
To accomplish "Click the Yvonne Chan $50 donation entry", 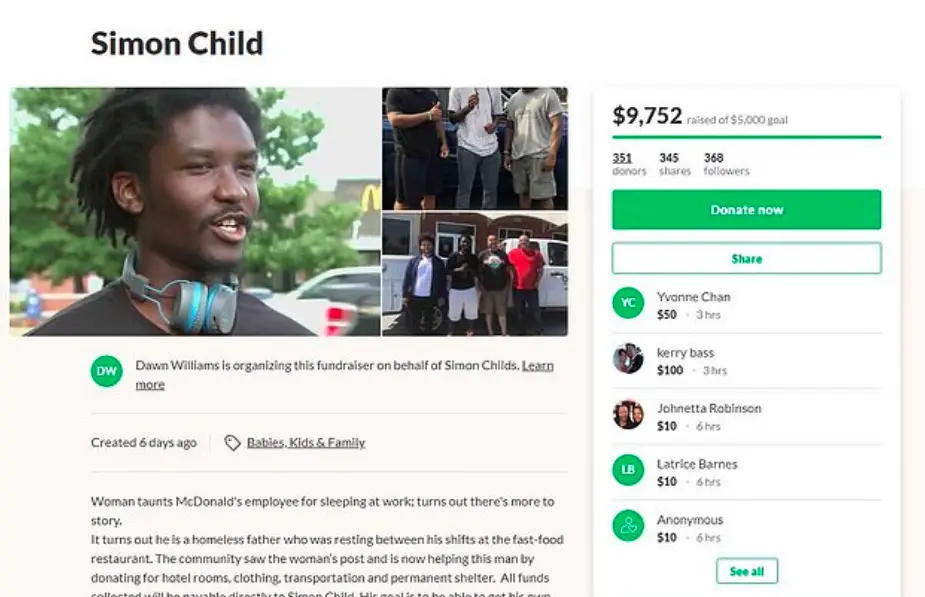I will 746,305.
